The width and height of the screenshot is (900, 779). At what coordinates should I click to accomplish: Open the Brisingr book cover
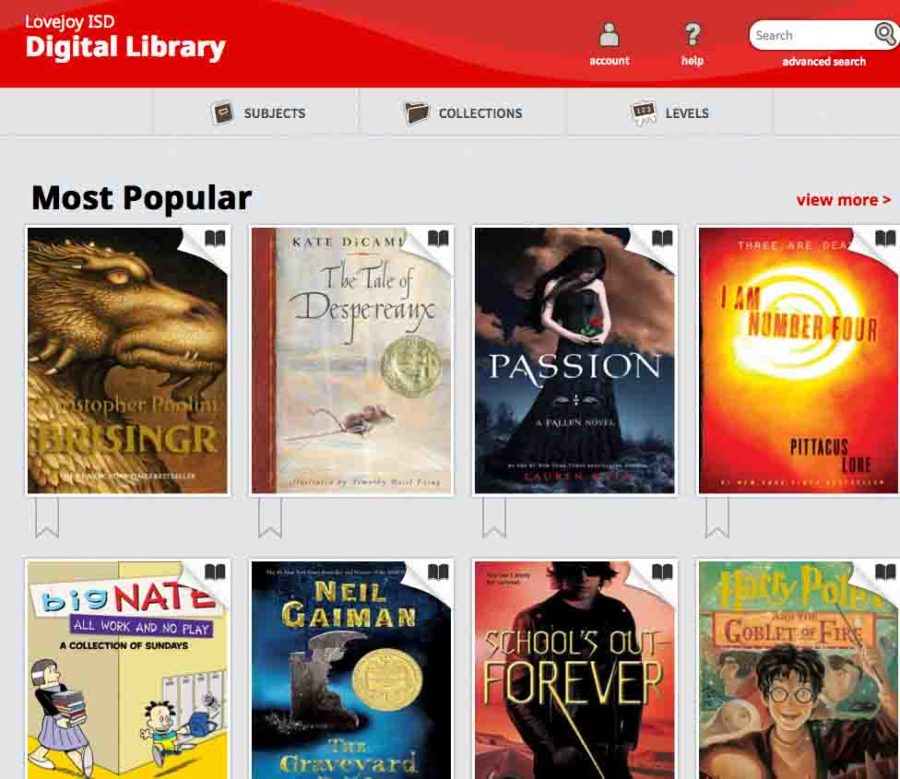[x=127, y=361]
